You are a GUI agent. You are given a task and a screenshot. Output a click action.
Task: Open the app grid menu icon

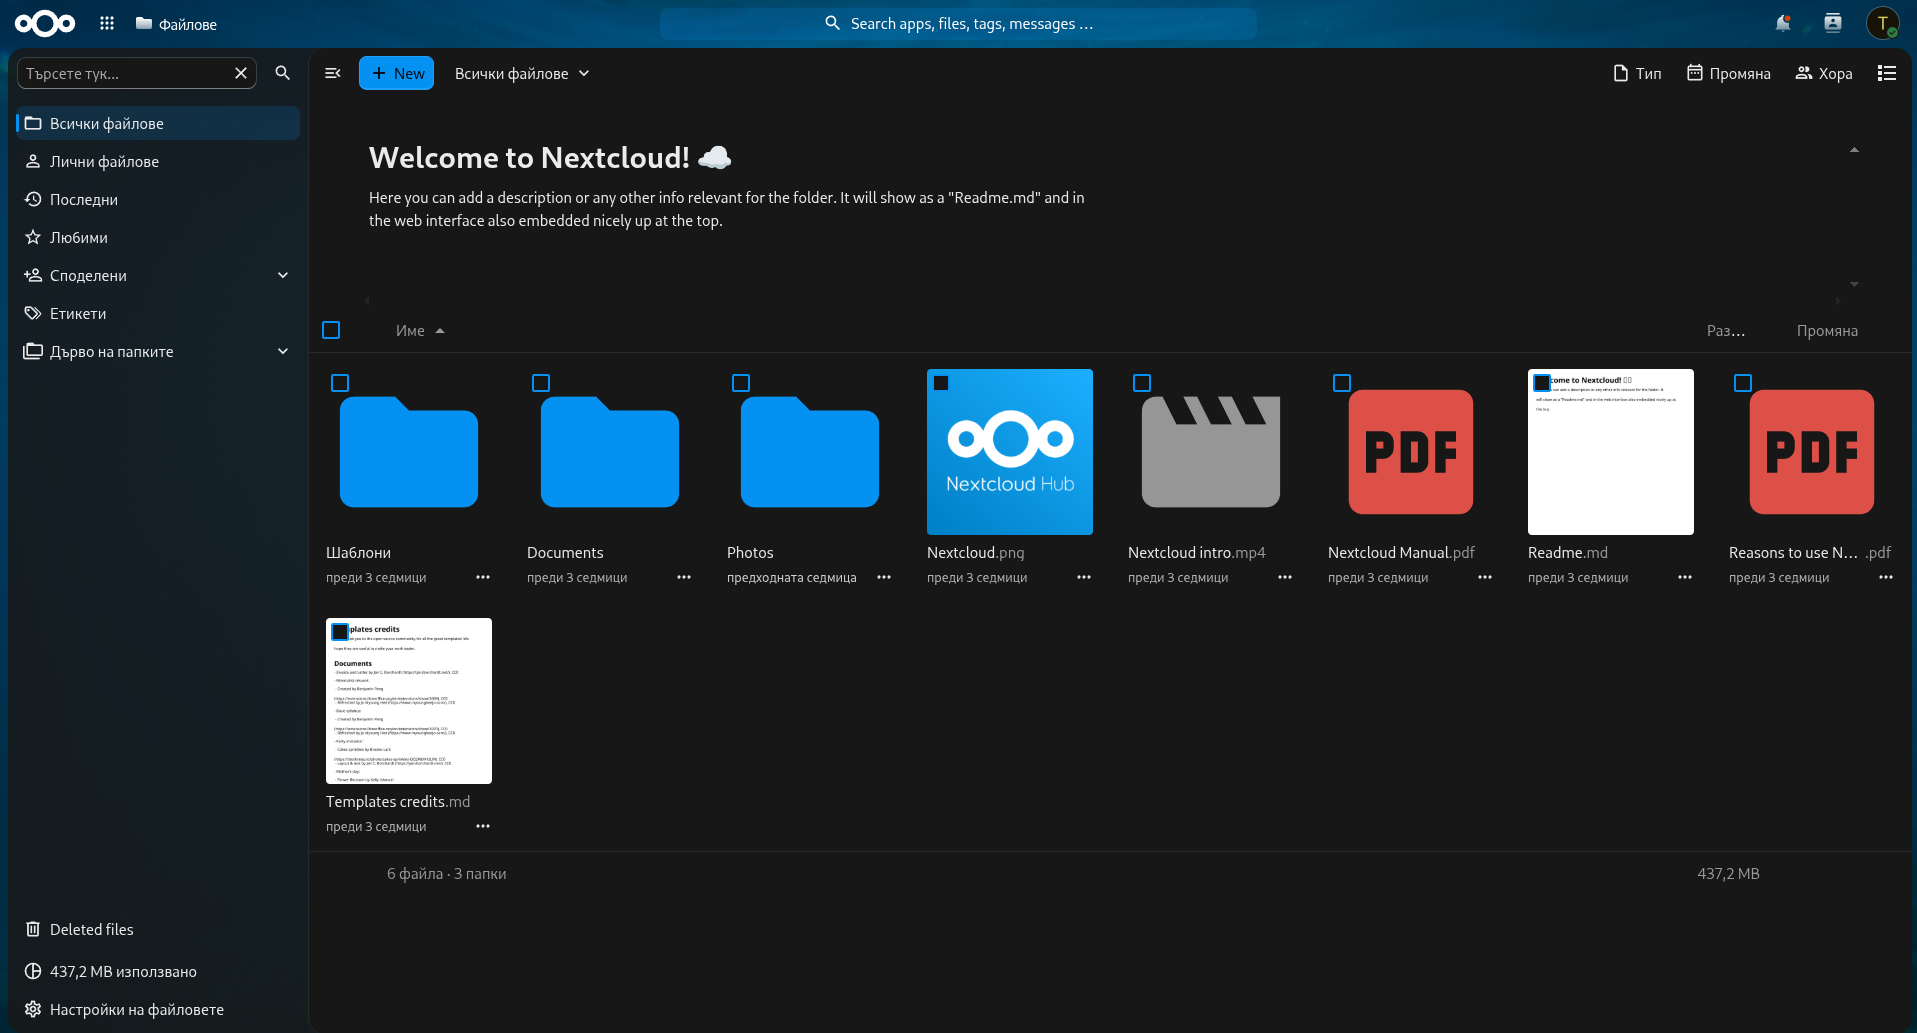click(107, 23)
